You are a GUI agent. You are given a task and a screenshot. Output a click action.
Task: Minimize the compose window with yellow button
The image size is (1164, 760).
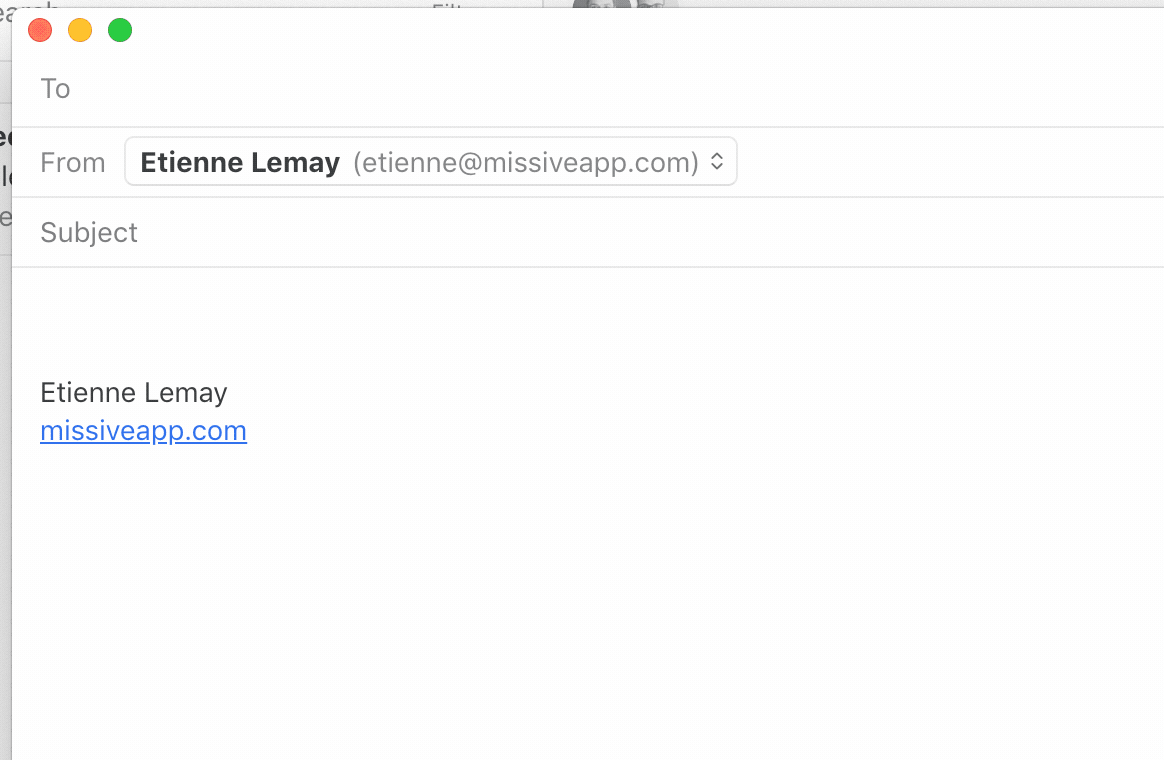tap(80, 30)
